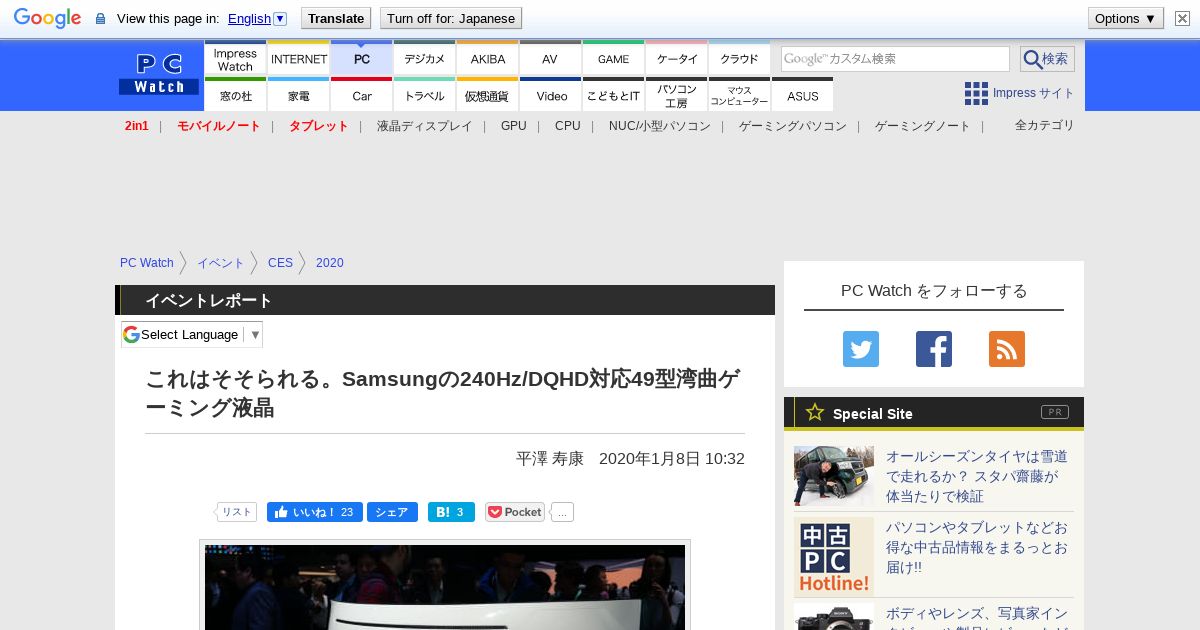Select the Video tab
The height and width of the screenshot is (630, 1200).
point(550,95)
